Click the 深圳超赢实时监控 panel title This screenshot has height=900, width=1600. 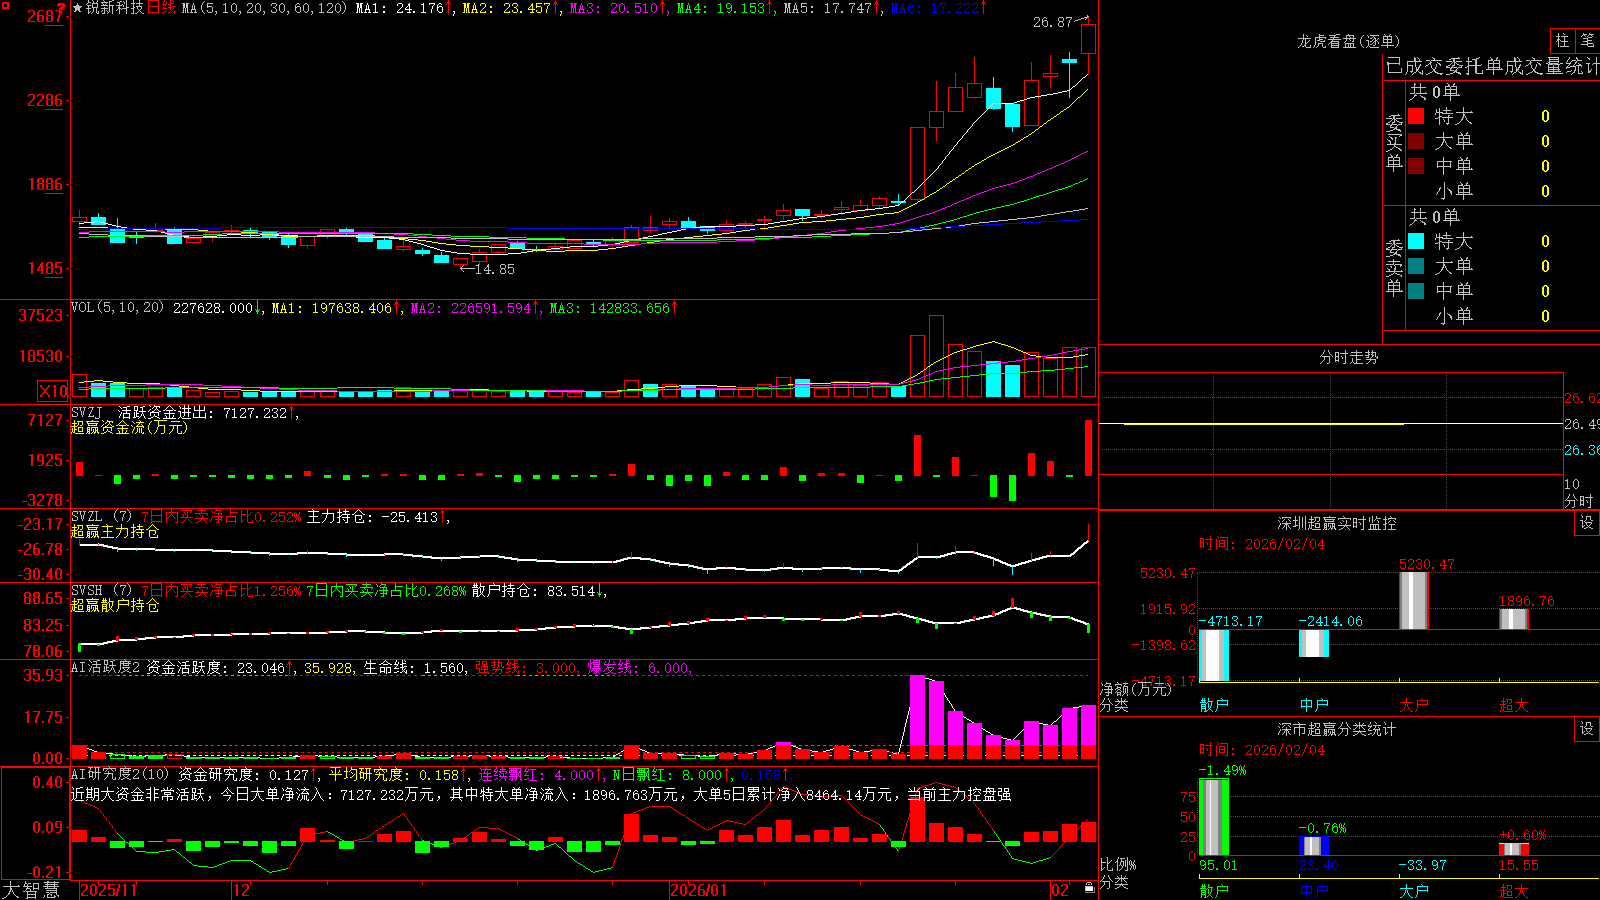click(1336, 523)
